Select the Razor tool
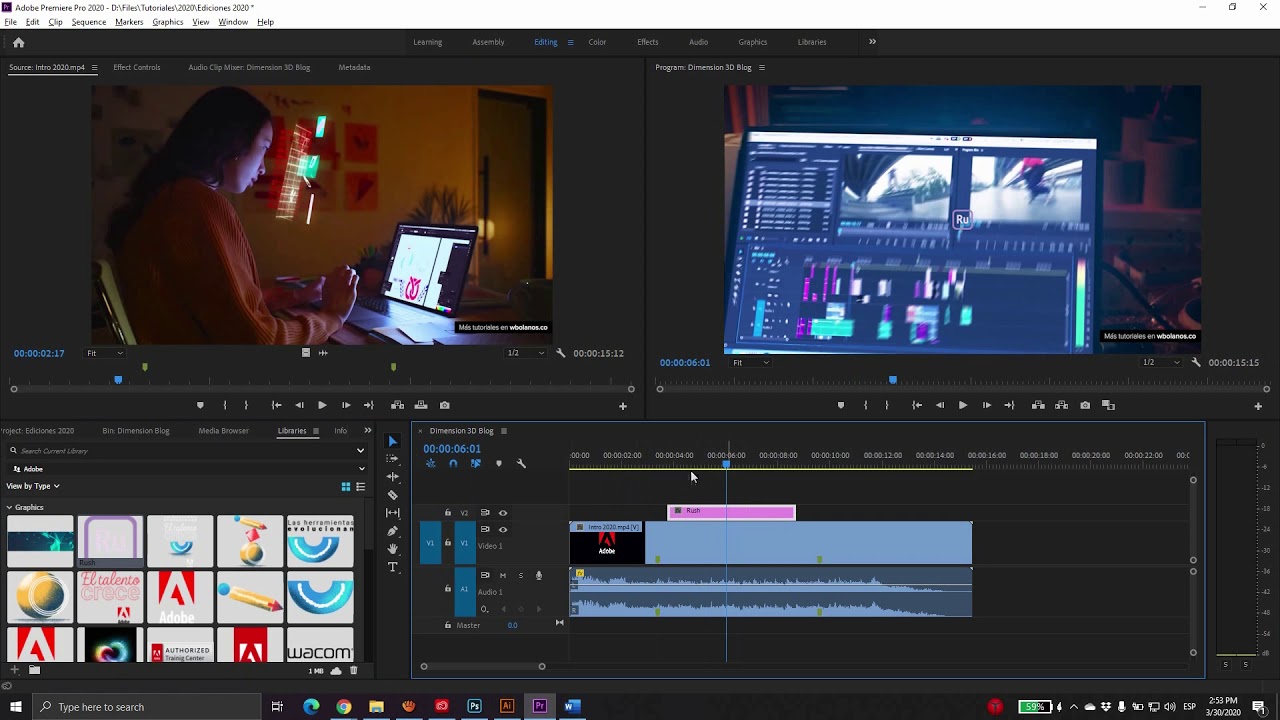Viewport: 1280px width, 720px height. point(392,495)
